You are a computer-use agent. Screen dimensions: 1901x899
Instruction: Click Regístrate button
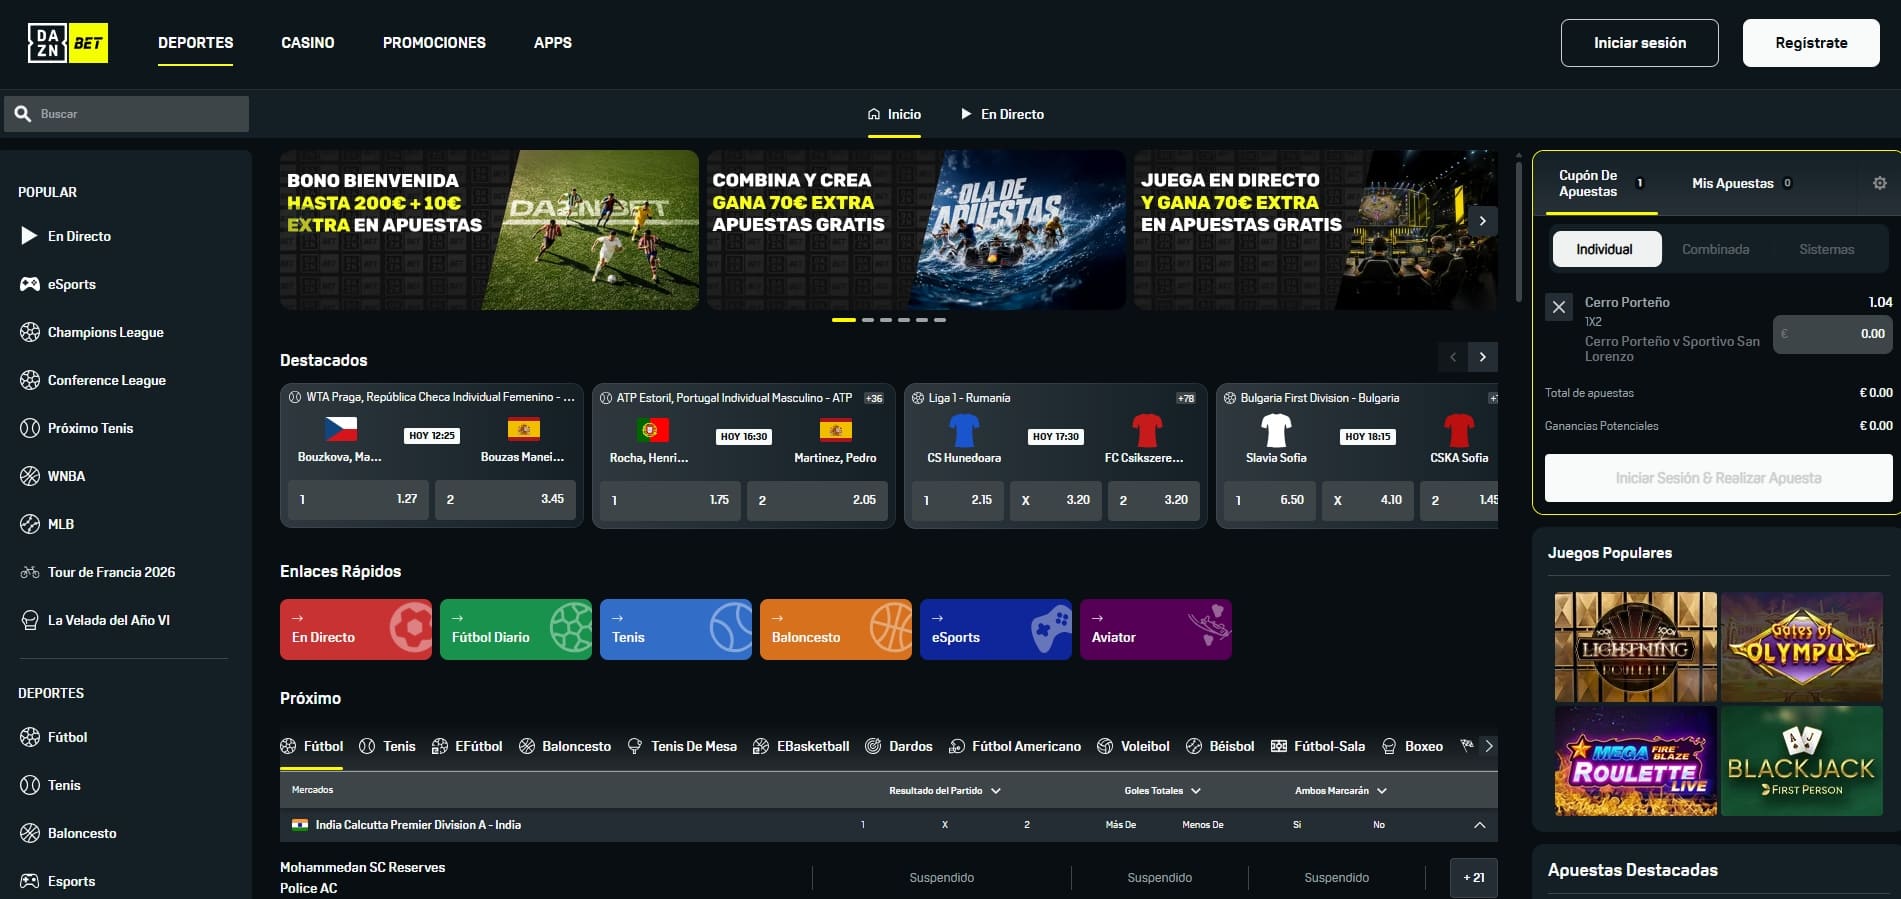[1811, 43]
